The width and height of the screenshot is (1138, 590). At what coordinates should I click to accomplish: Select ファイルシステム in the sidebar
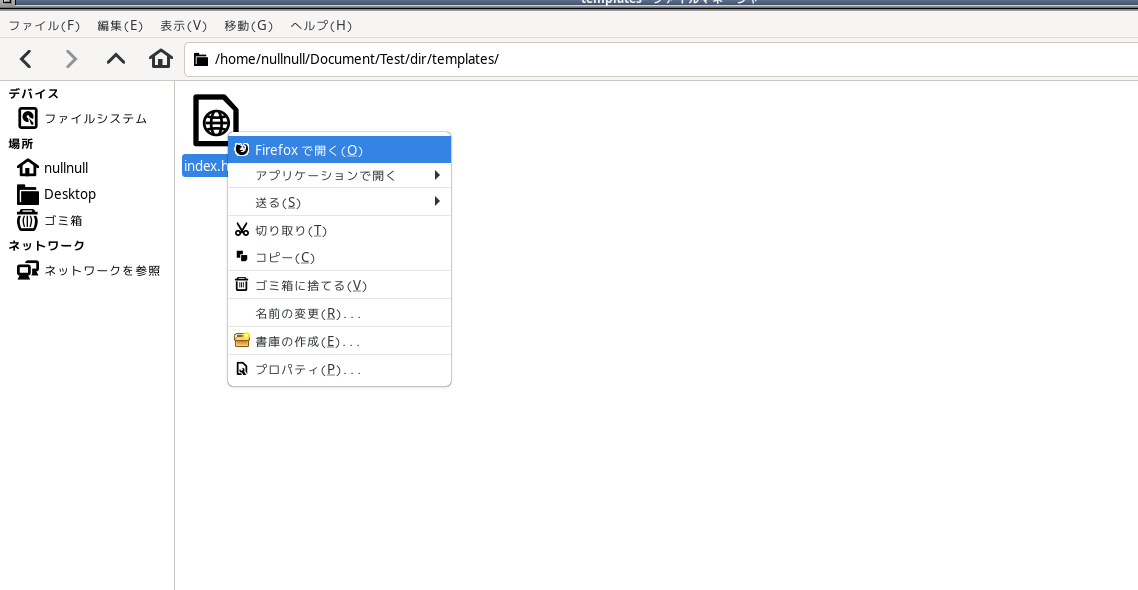tap(95, 118)
